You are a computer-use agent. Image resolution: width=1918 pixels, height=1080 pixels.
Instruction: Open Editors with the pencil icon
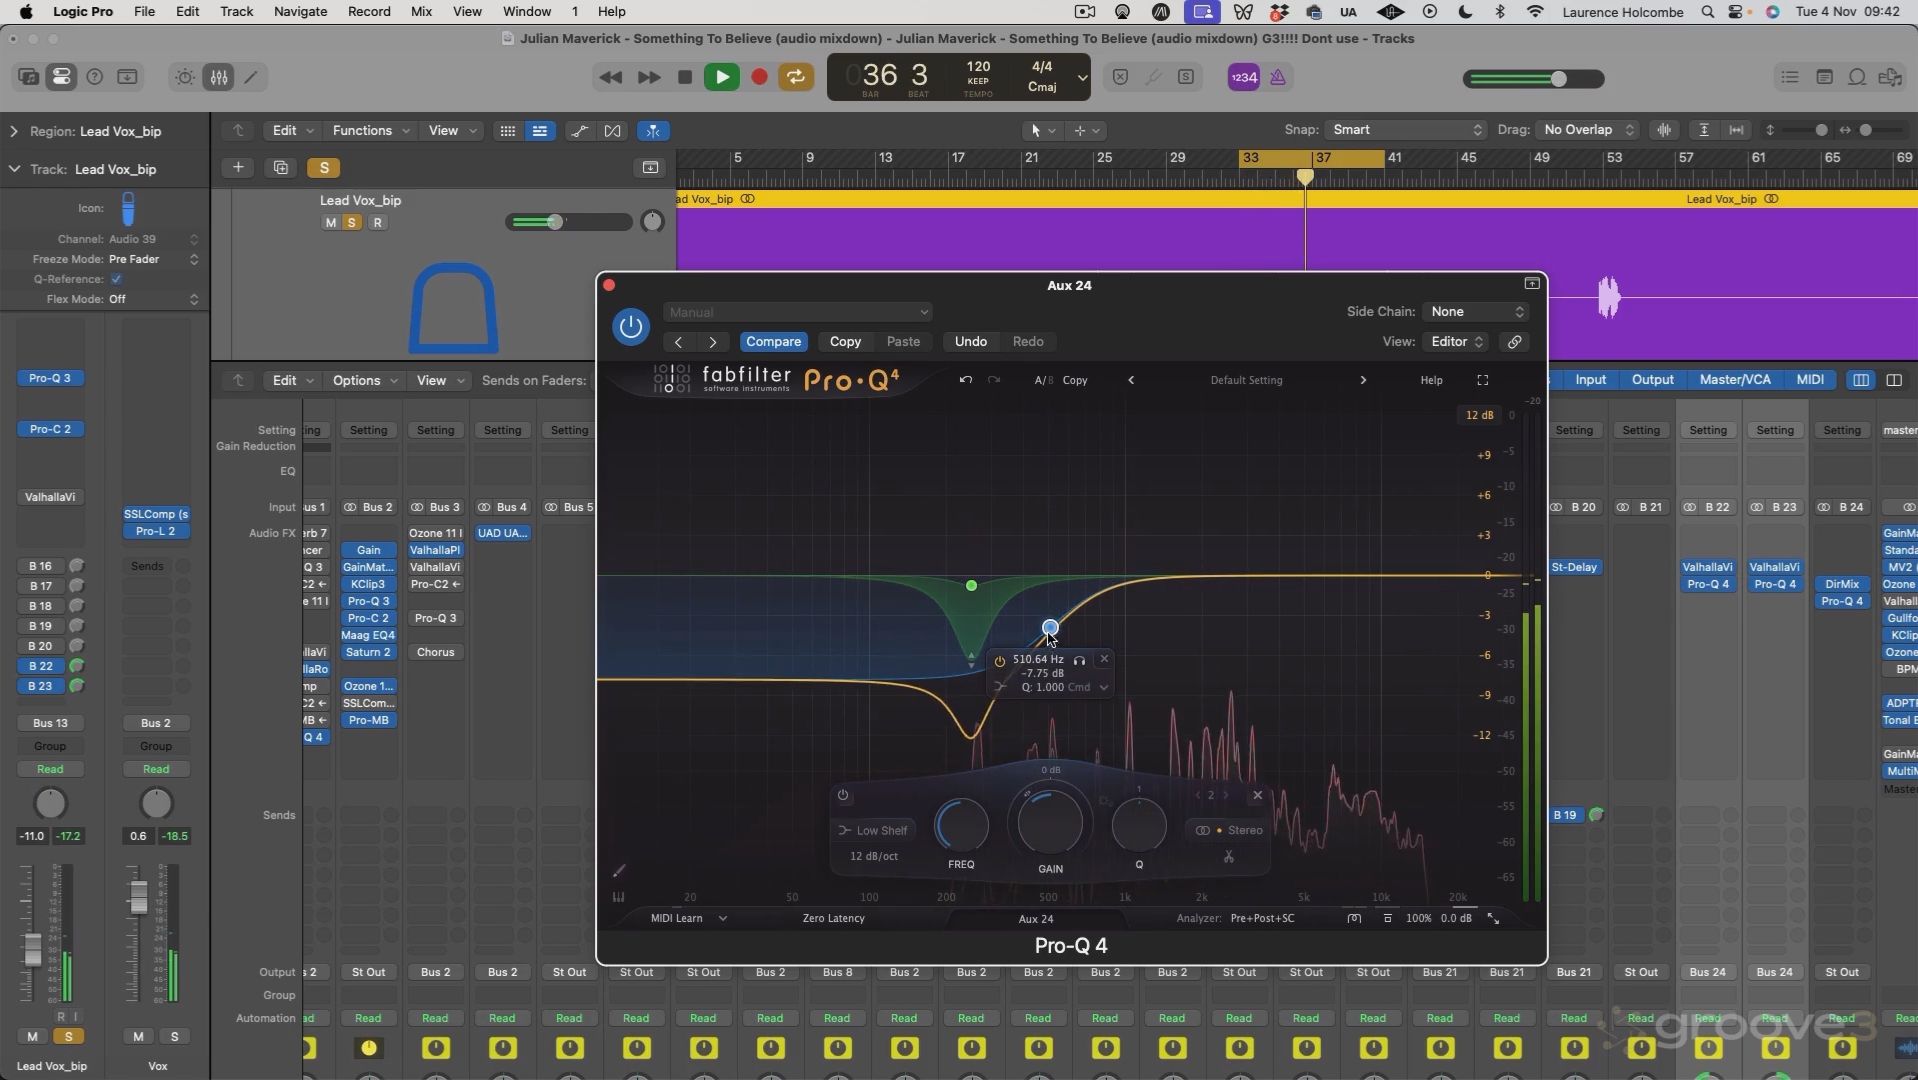click(252, 77)
